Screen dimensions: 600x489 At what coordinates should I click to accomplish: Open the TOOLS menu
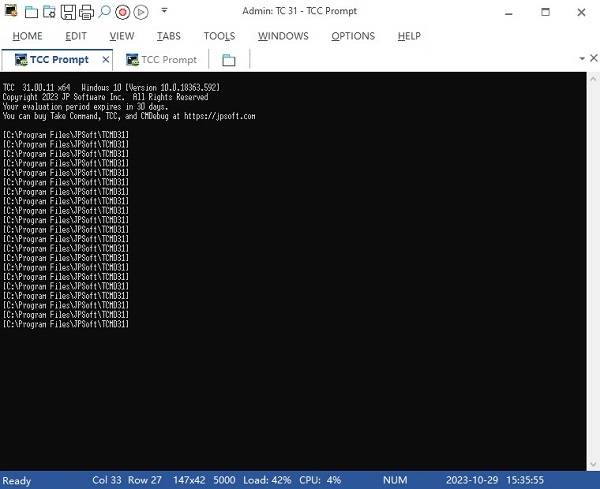pyautogui.click(x=219, y=36)
